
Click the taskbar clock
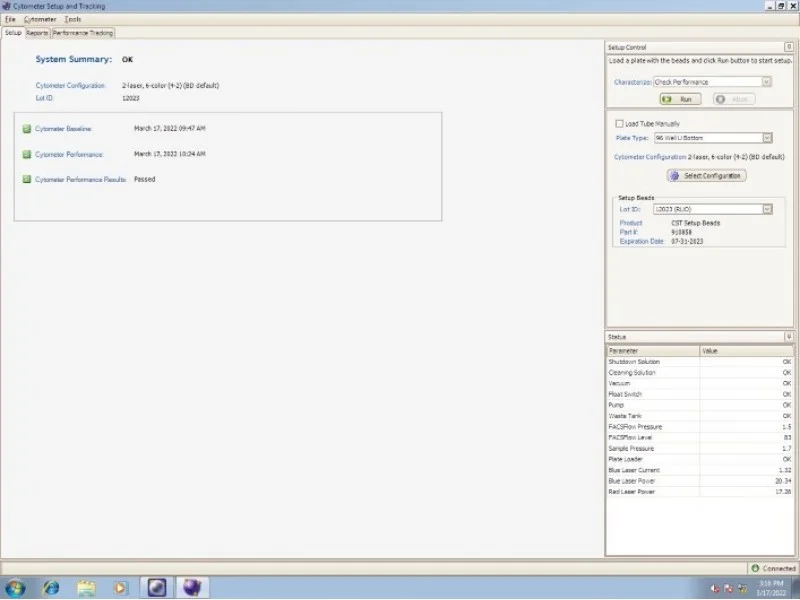[770, 588]
